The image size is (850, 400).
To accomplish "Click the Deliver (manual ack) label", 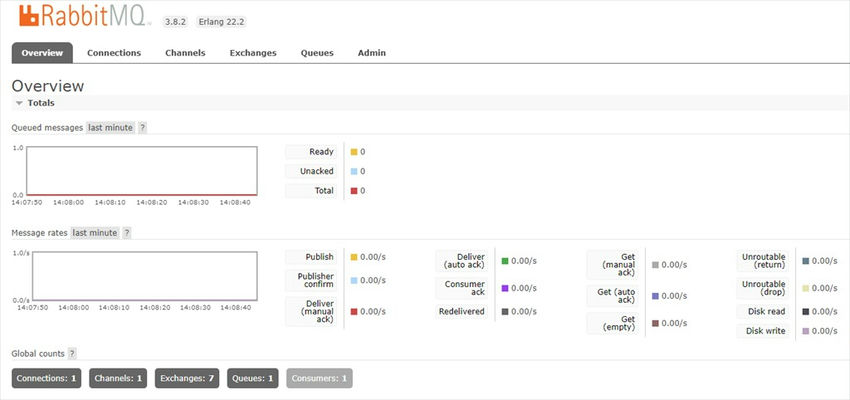I will pyautogui.click(x=311, y=312).
